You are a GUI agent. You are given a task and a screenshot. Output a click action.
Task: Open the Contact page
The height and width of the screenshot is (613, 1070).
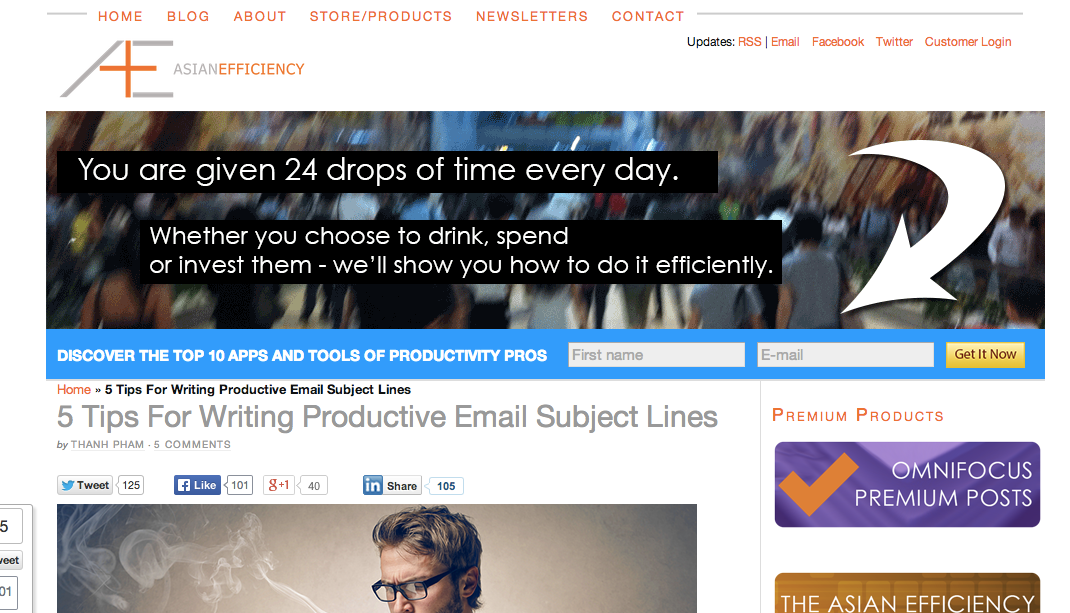point(648,16)
